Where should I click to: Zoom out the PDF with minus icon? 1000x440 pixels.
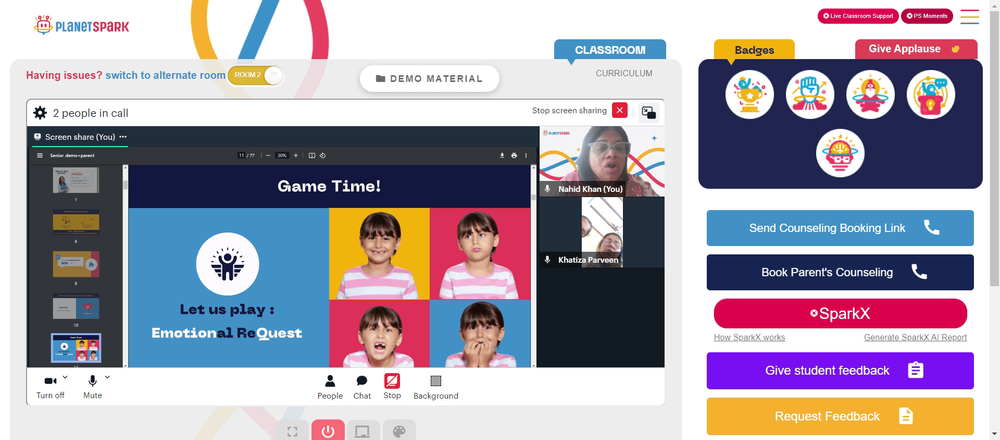pyautogui.click(x=268, y=155)
